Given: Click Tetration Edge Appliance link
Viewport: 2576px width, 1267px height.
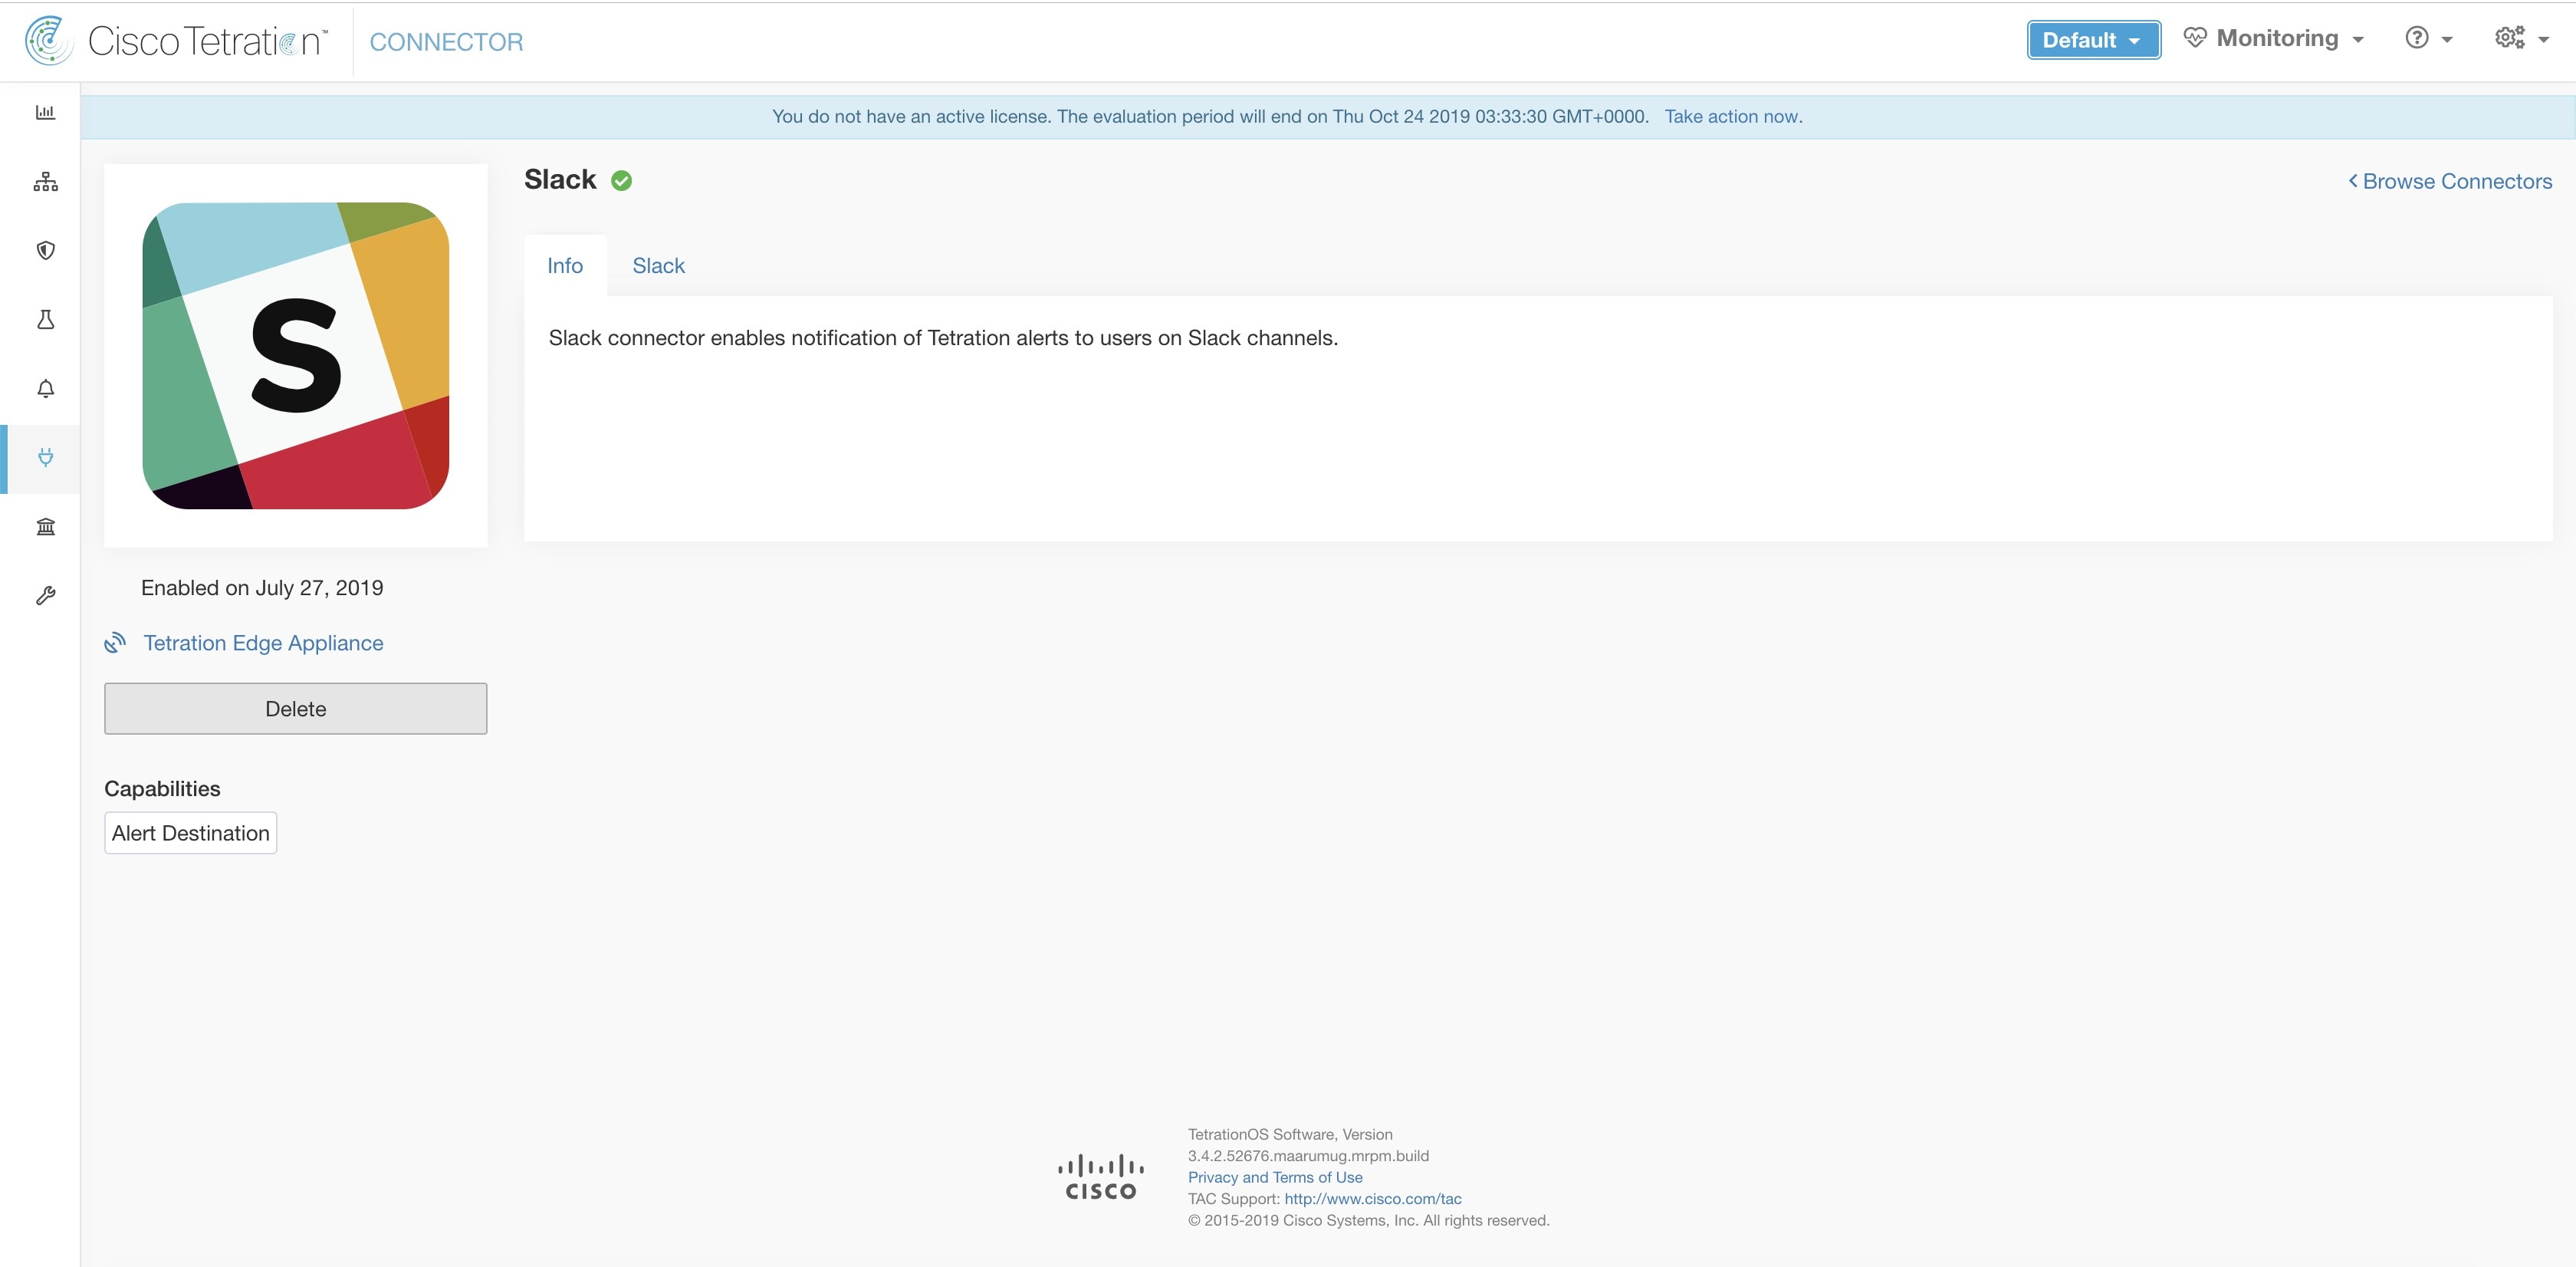Looking at the screenshot, I should [264, 643].
